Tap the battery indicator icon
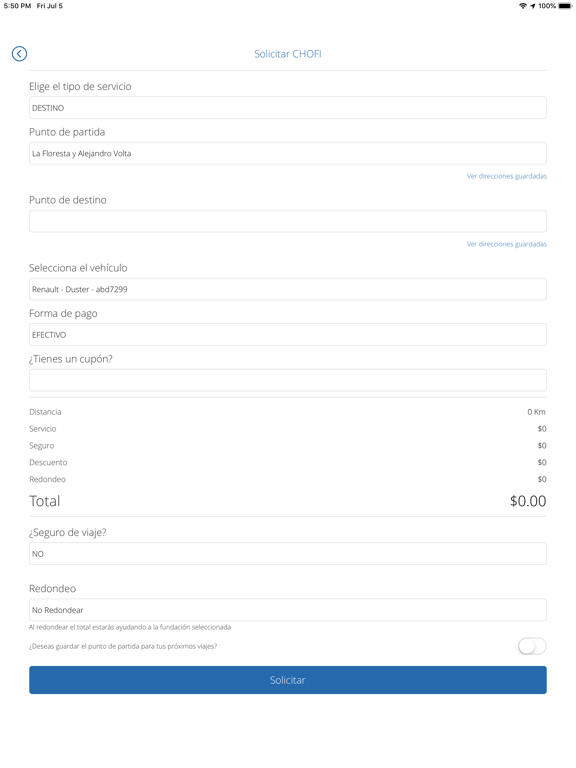This screenshot has width=576, height=768. click(x=564, y=6)
